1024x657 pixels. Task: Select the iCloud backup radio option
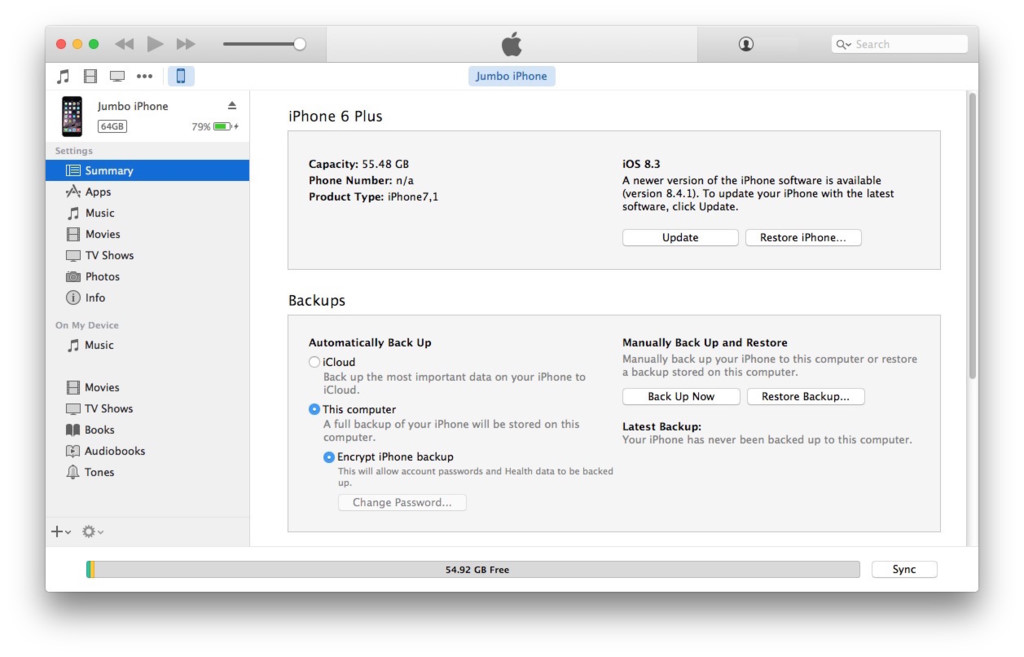pos(315,362)
